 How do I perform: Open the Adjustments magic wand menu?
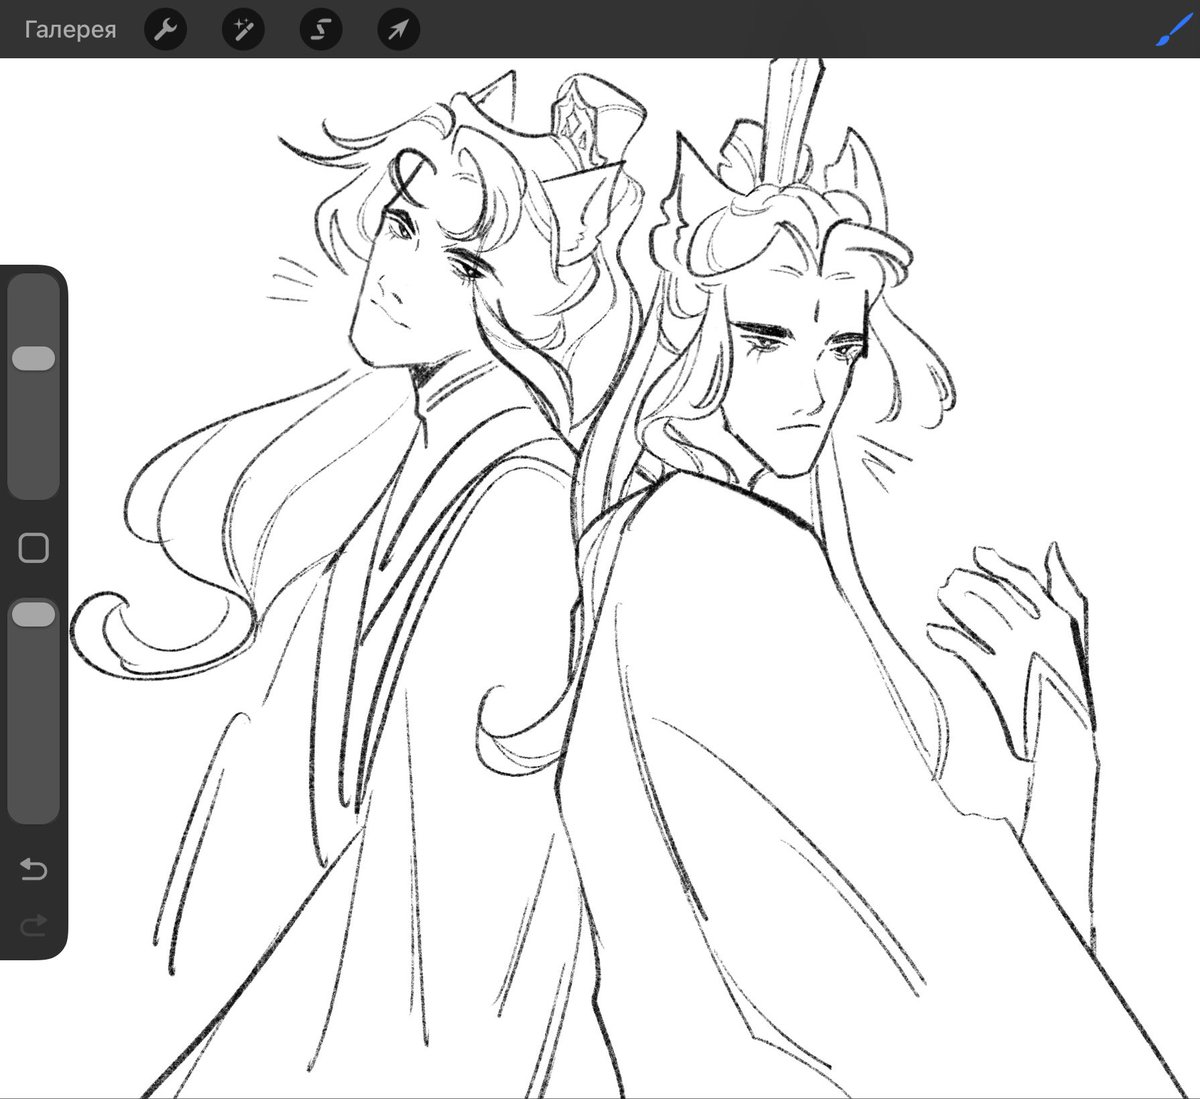(243, 30)
